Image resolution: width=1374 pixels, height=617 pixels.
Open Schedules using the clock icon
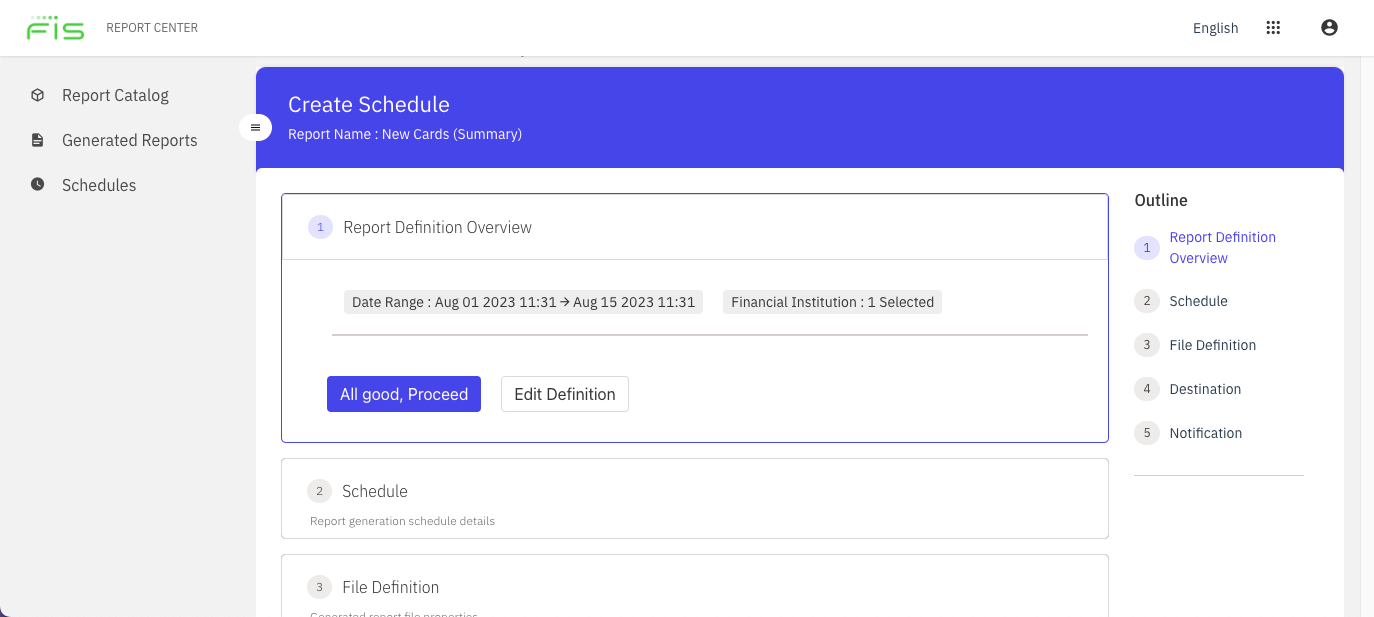pyautogui.click(x=37, y=184)
